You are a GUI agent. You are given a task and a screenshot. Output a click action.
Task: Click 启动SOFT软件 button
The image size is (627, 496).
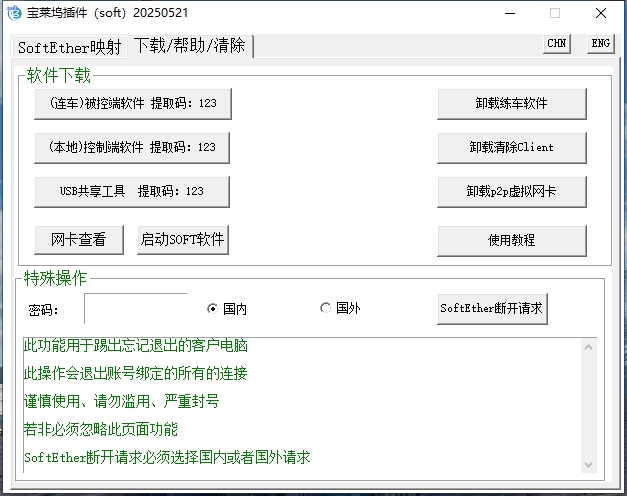pos(183,239)
